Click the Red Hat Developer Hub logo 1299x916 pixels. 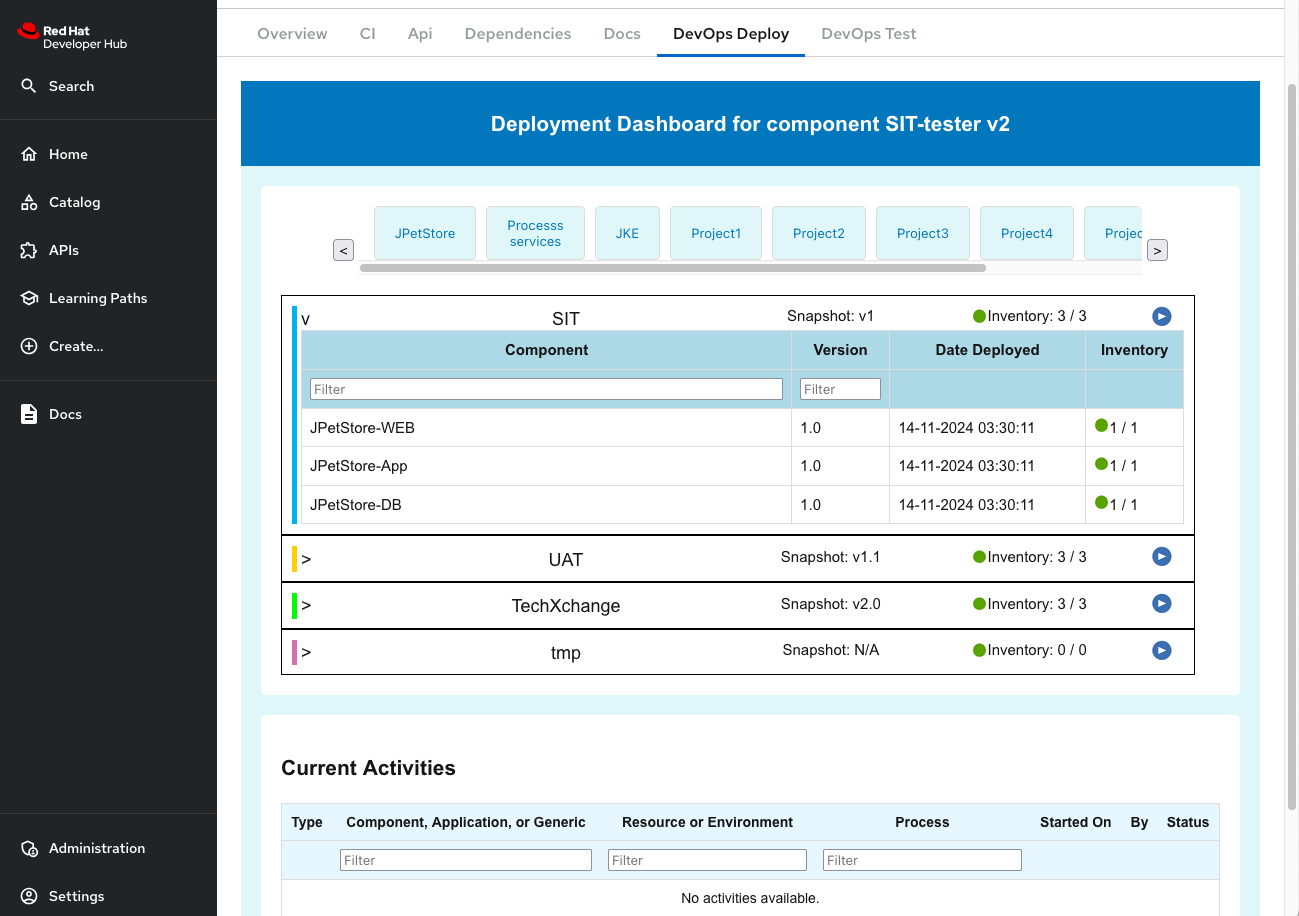pos(73,37)
